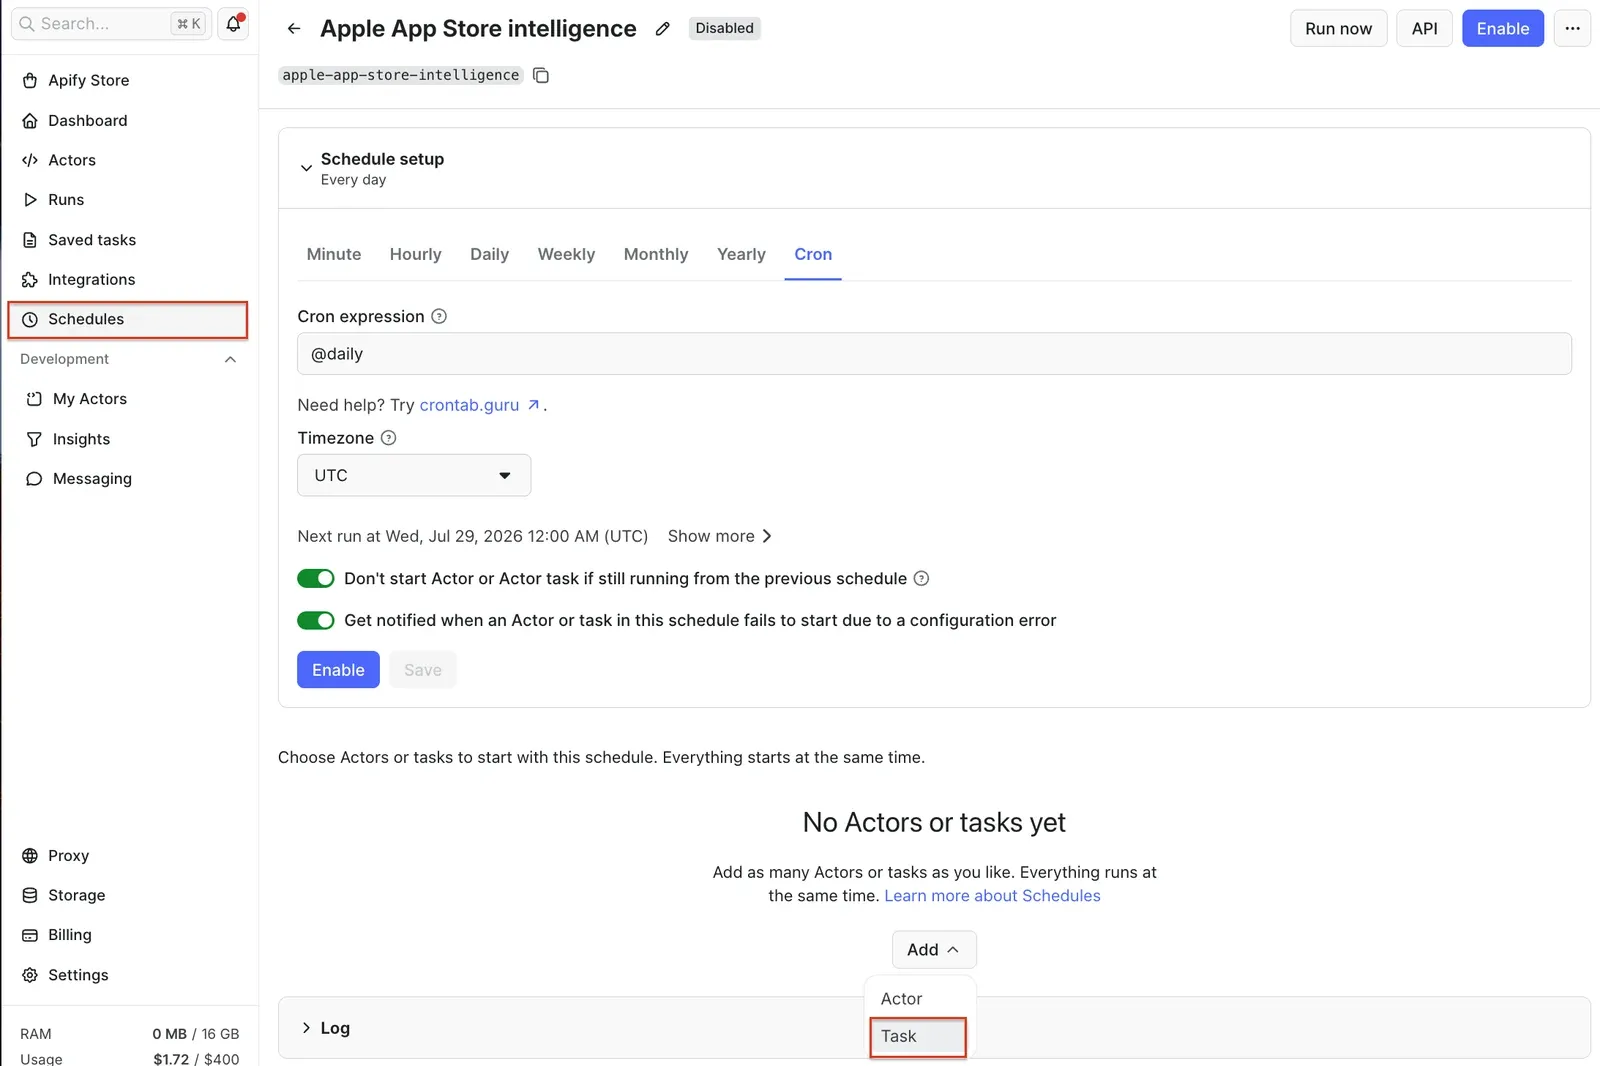Show Cron expression help tooltip
Image resolution: width=1600 pixels, height=1066 pixels.
click(439, 317)
